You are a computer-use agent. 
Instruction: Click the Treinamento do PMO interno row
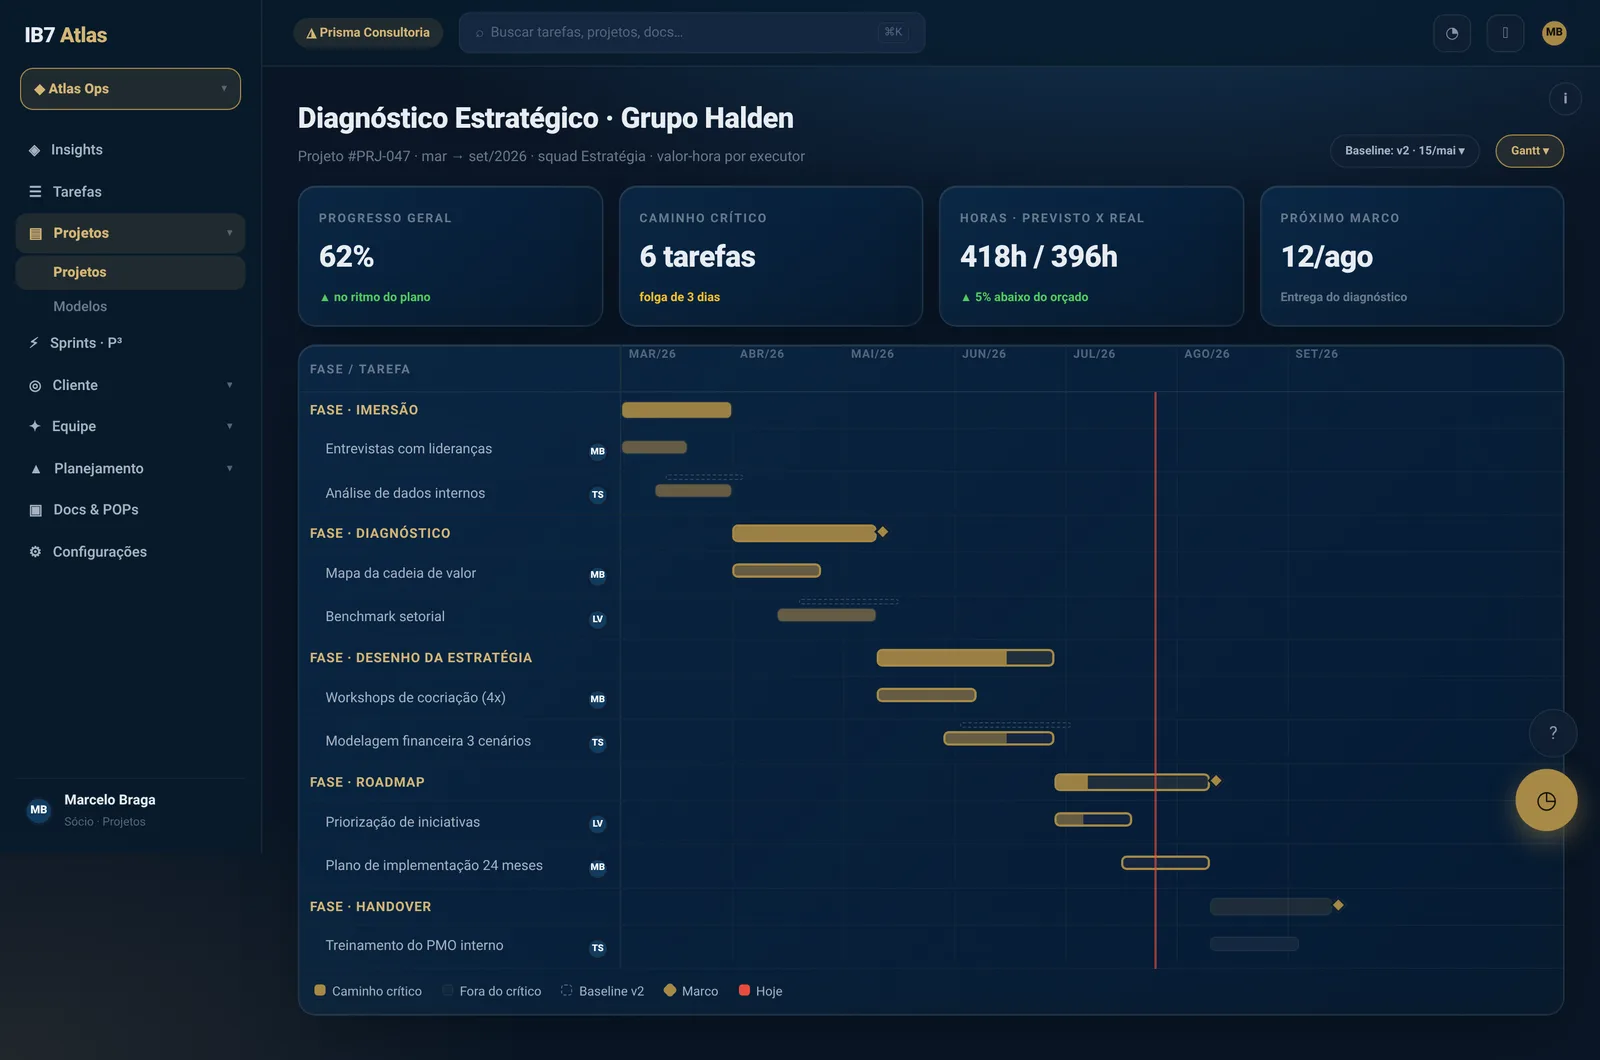tap(930, 946)
